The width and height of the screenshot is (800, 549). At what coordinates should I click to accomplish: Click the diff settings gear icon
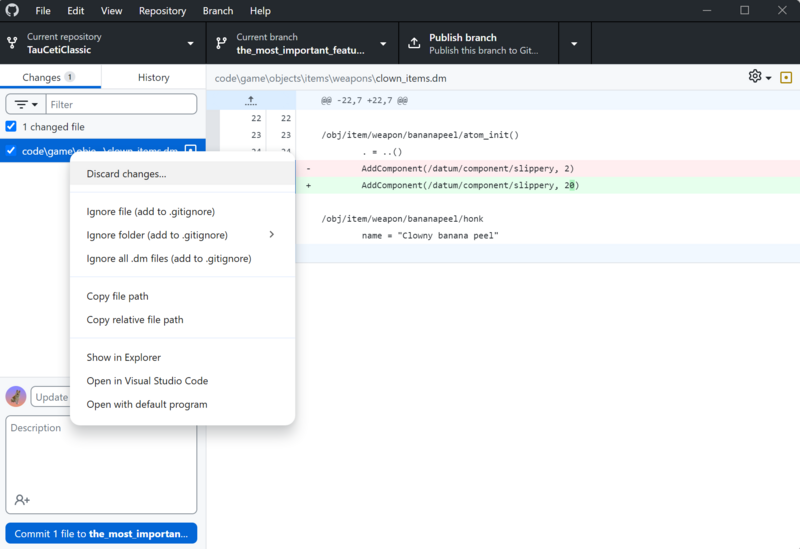[x=755, y=77]
